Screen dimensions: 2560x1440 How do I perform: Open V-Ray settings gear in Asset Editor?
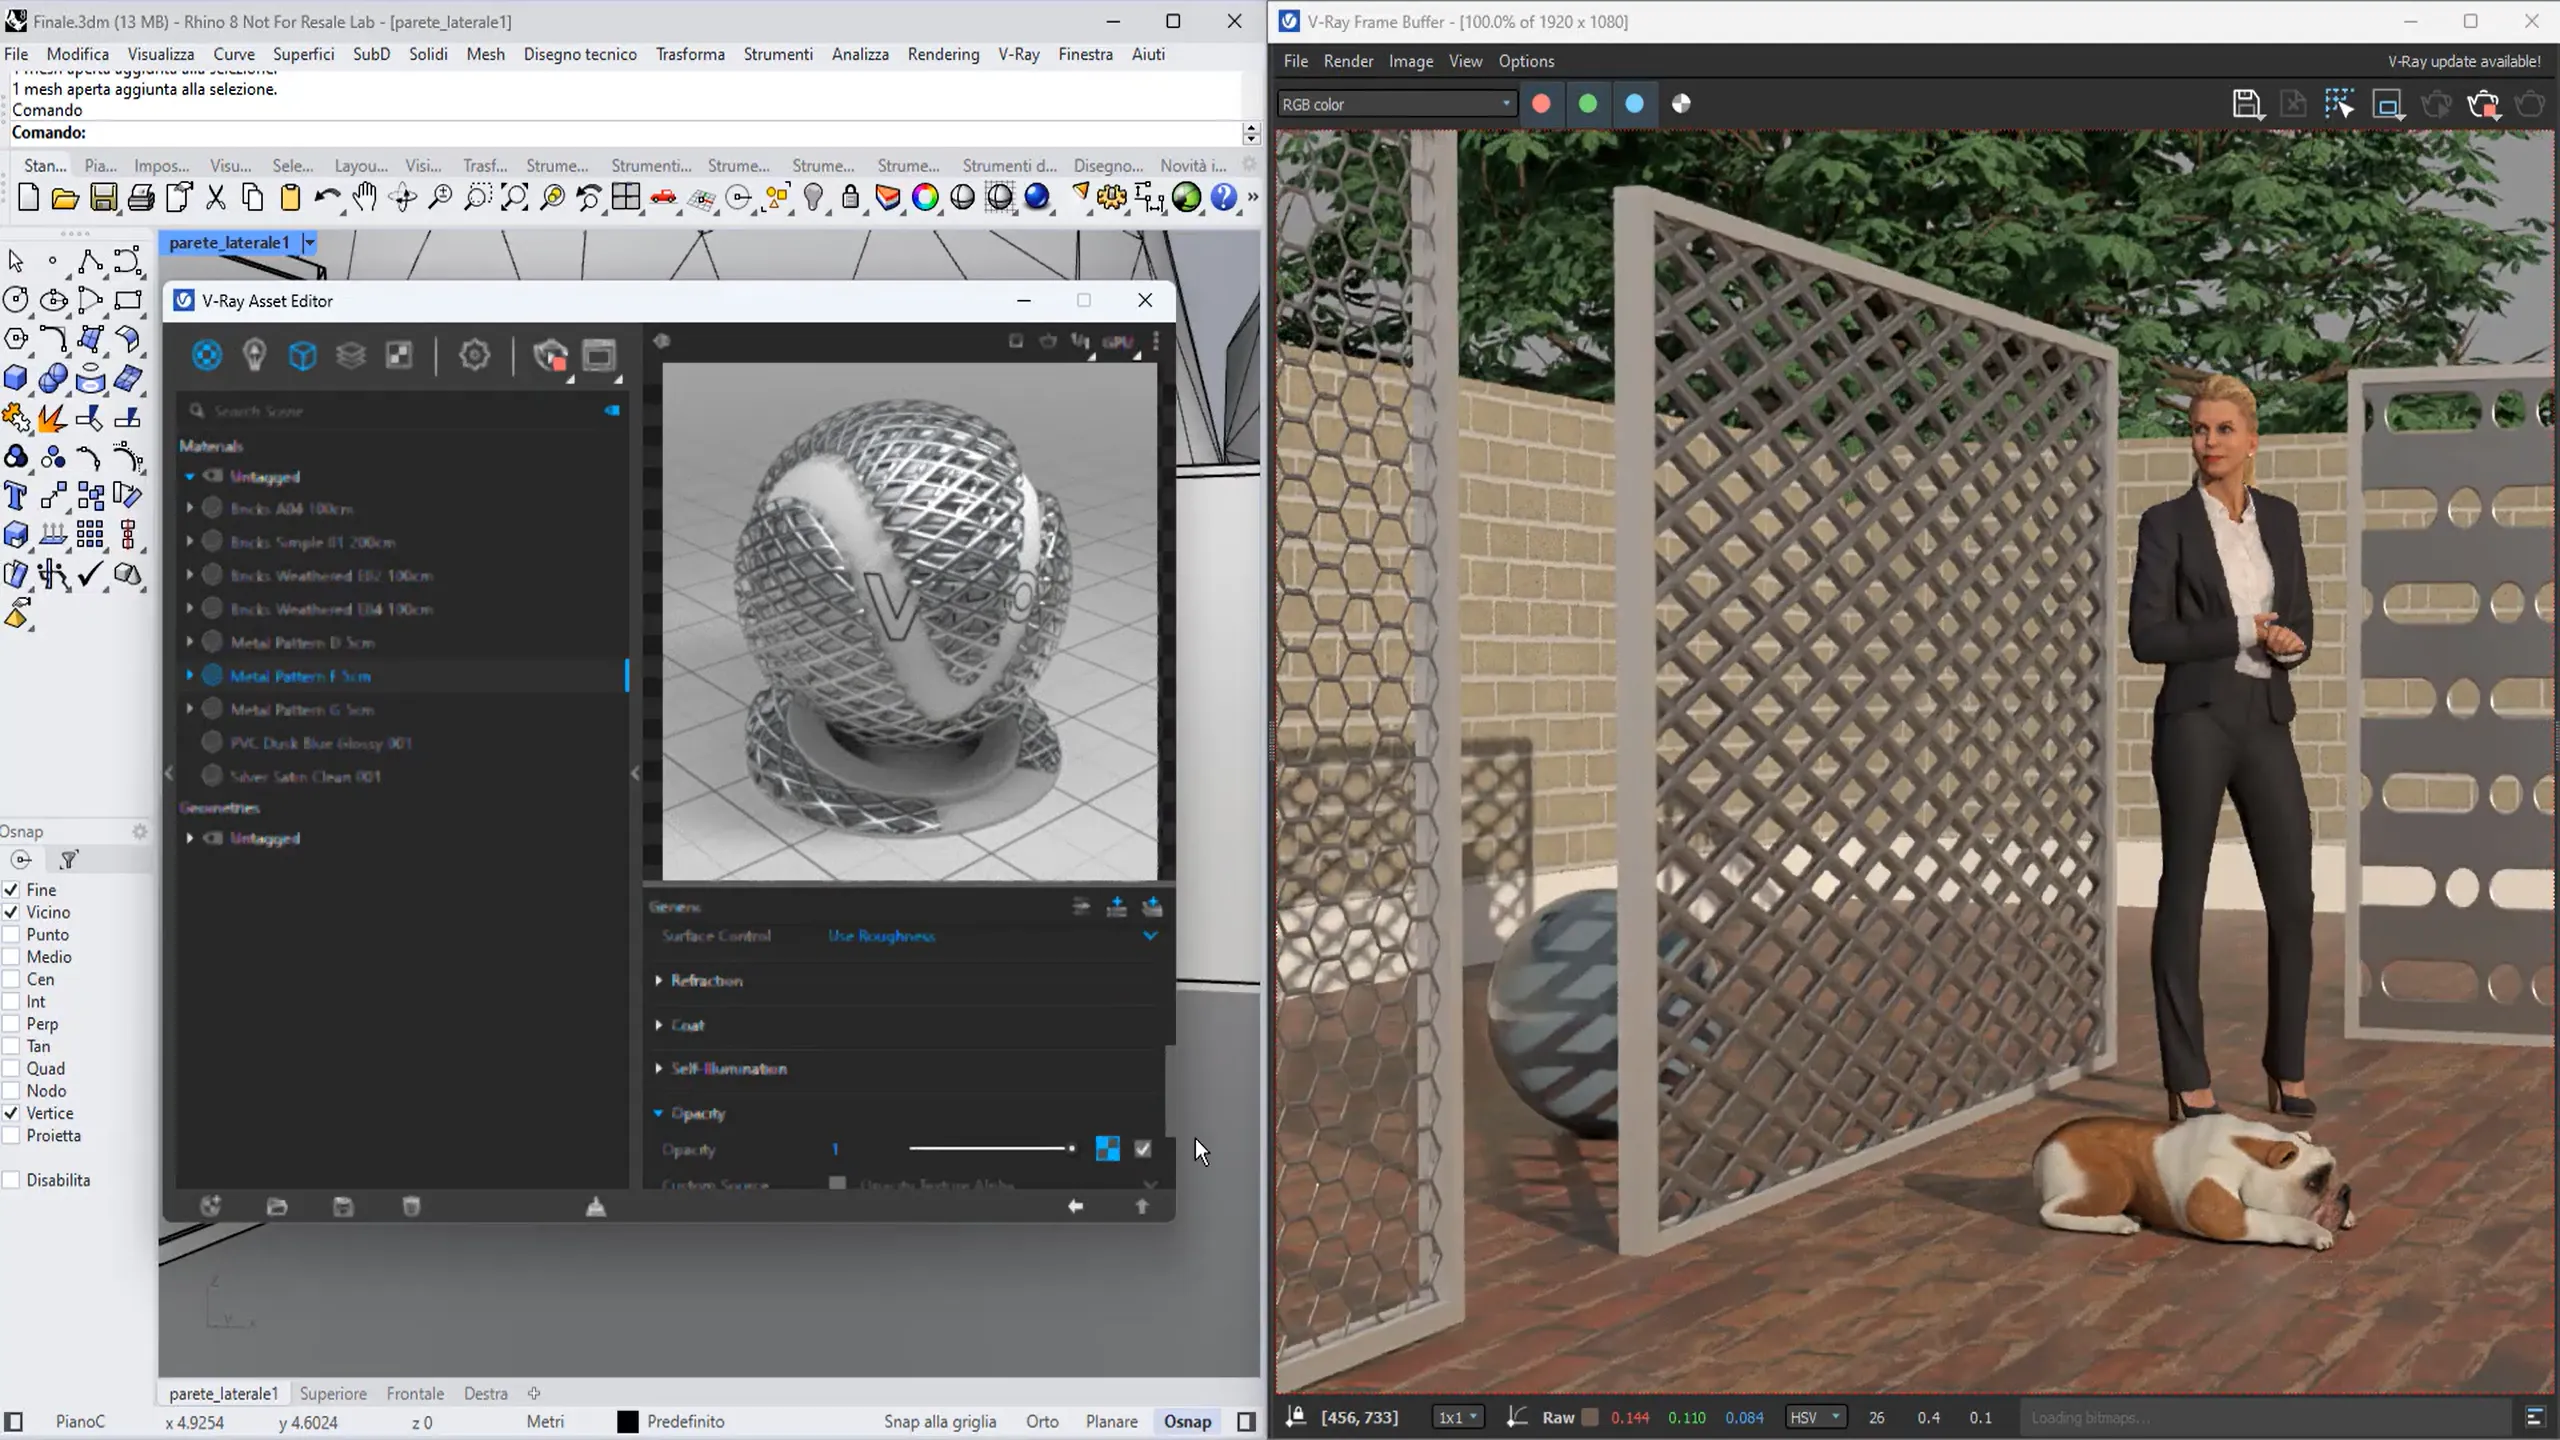click(474, 355)
